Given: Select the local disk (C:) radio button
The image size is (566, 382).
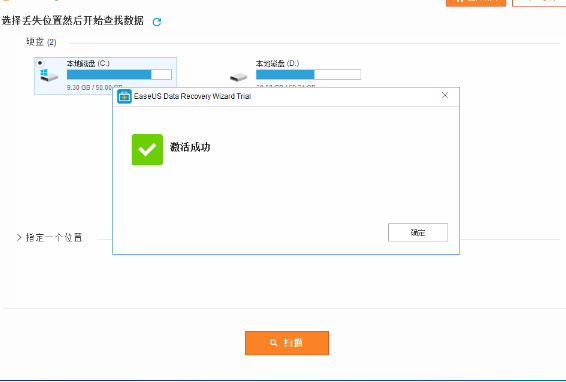Looking at the screenshot, I should [40, 63].
